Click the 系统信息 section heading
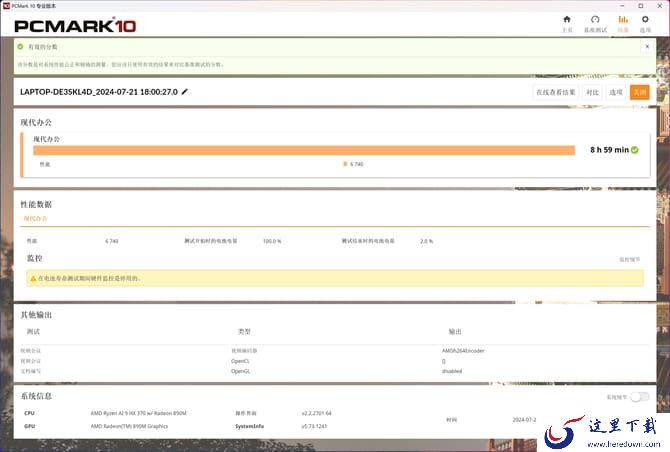The image size is (670, 452). pos(36,396)
